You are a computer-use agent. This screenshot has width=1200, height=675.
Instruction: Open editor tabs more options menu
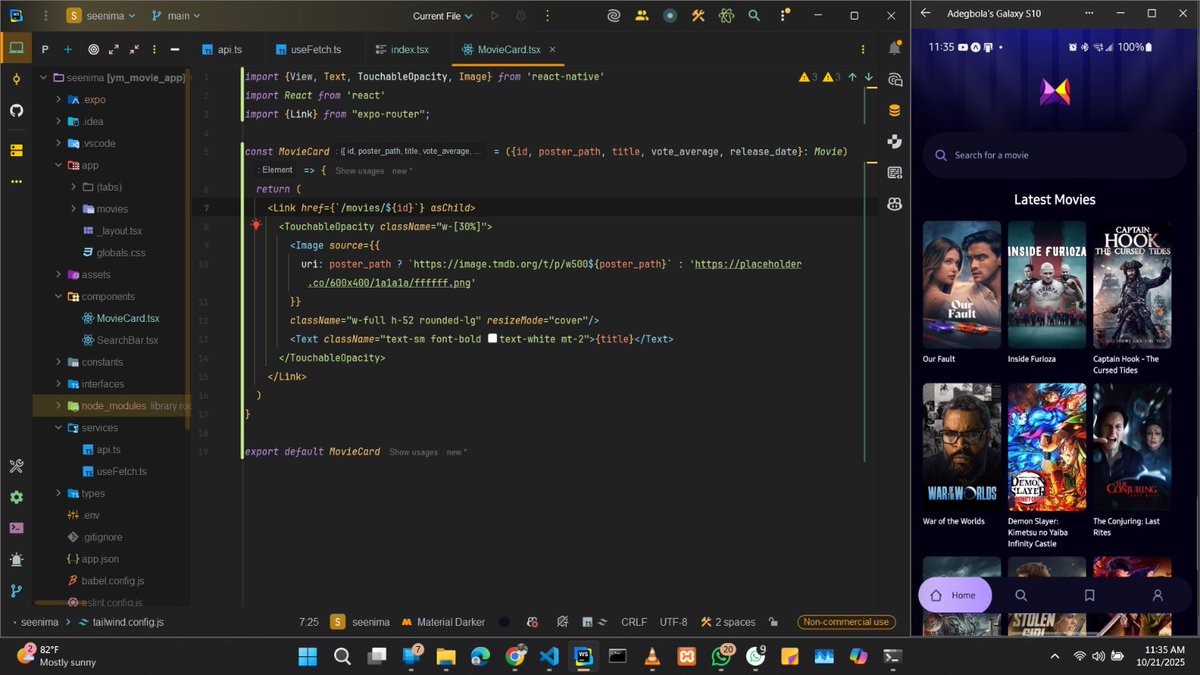click(864, 49)
